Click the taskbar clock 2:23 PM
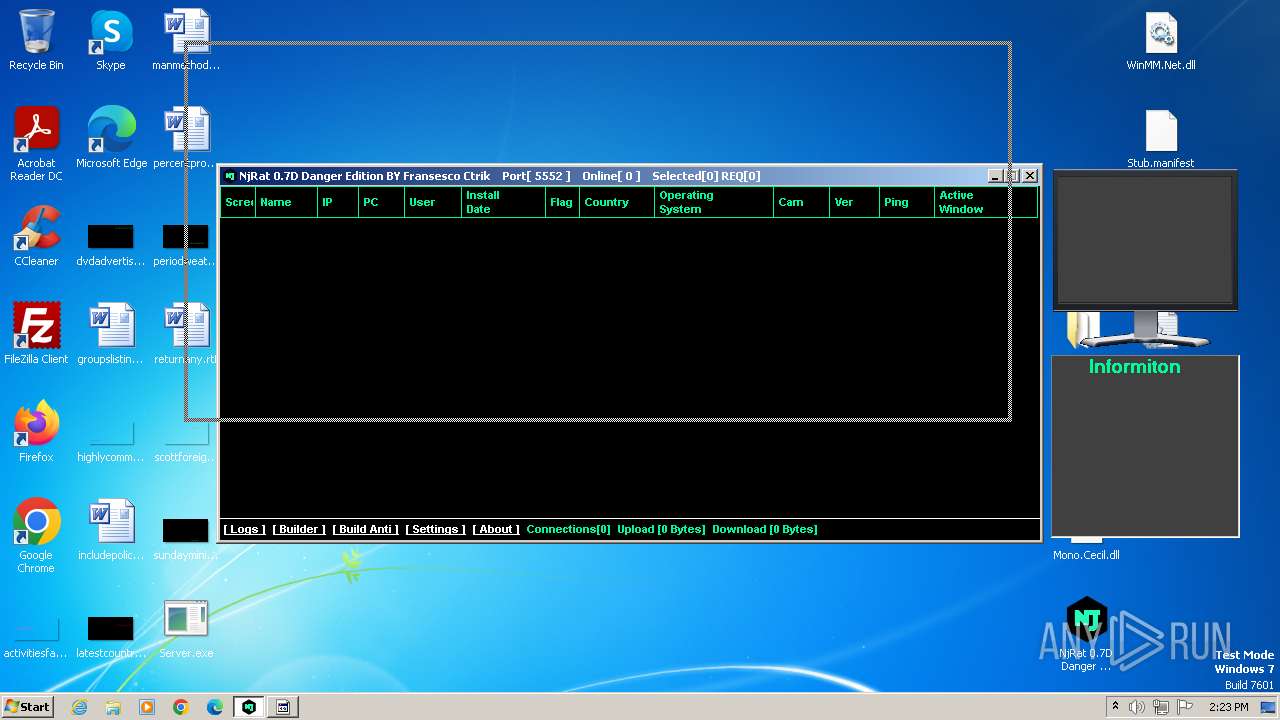 pos(1229,707)
